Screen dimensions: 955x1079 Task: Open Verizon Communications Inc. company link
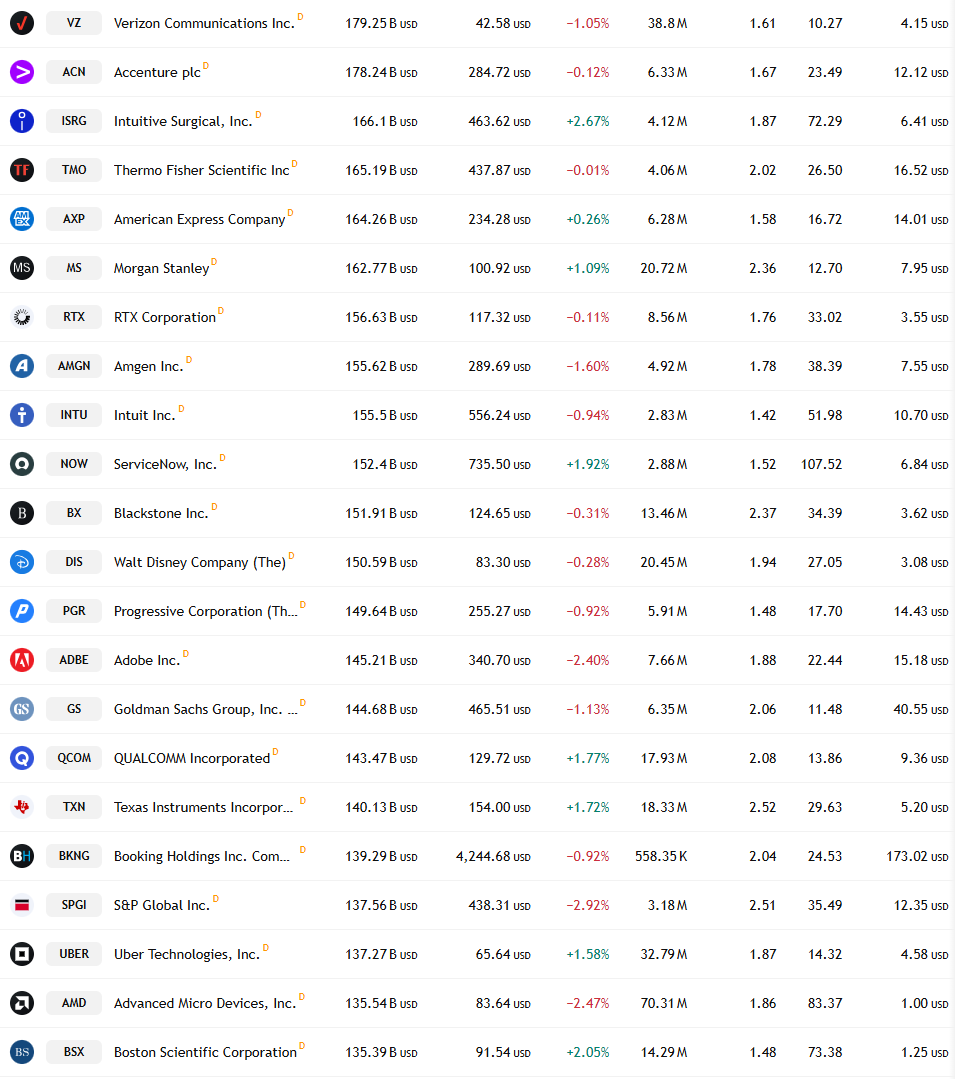tap(204, 23)
